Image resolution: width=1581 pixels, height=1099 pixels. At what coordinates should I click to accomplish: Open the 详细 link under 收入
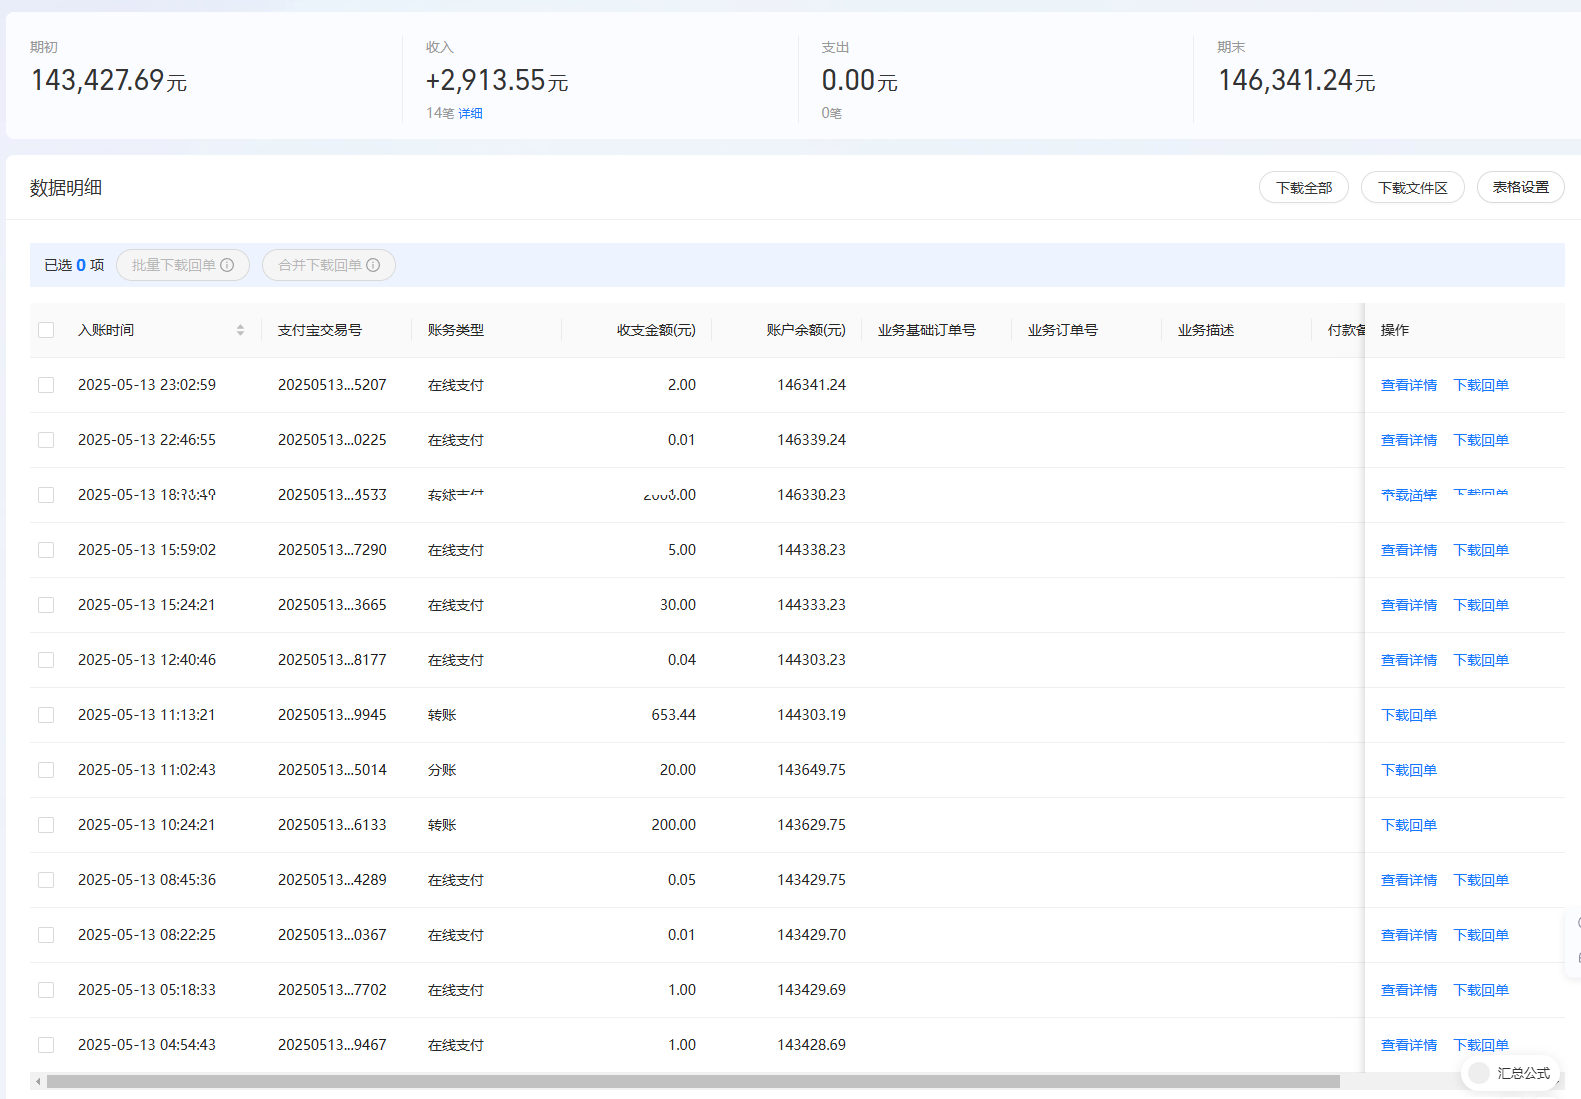[x=470, y=114]
